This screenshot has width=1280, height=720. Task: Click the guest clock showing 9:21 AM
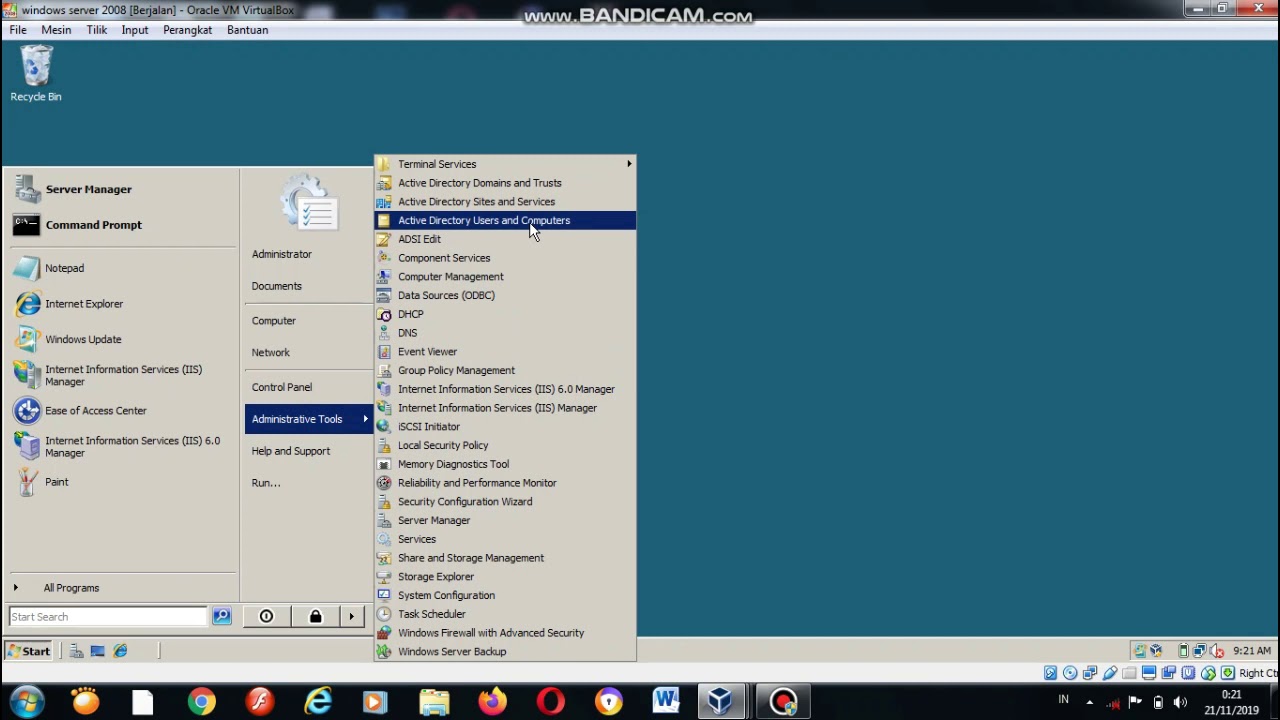click(1252, 651)
